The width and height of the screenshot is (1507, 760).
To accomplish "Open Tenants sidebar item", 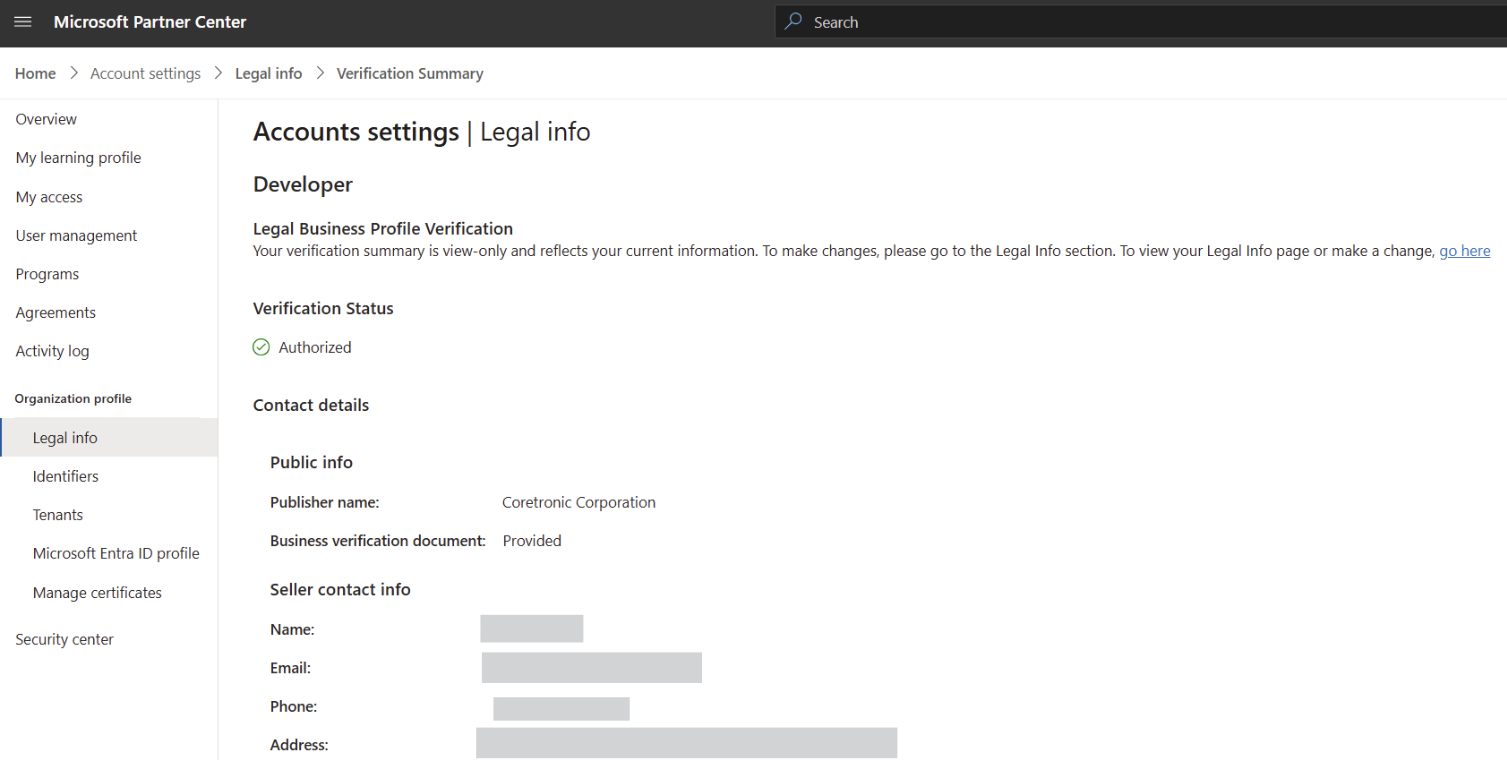I will 58,515.
